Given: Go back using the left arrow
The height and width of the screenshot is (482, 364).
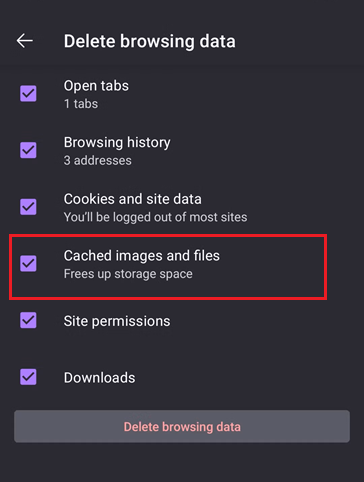Looking at the screenshot, I should click(x=25, y=41).
